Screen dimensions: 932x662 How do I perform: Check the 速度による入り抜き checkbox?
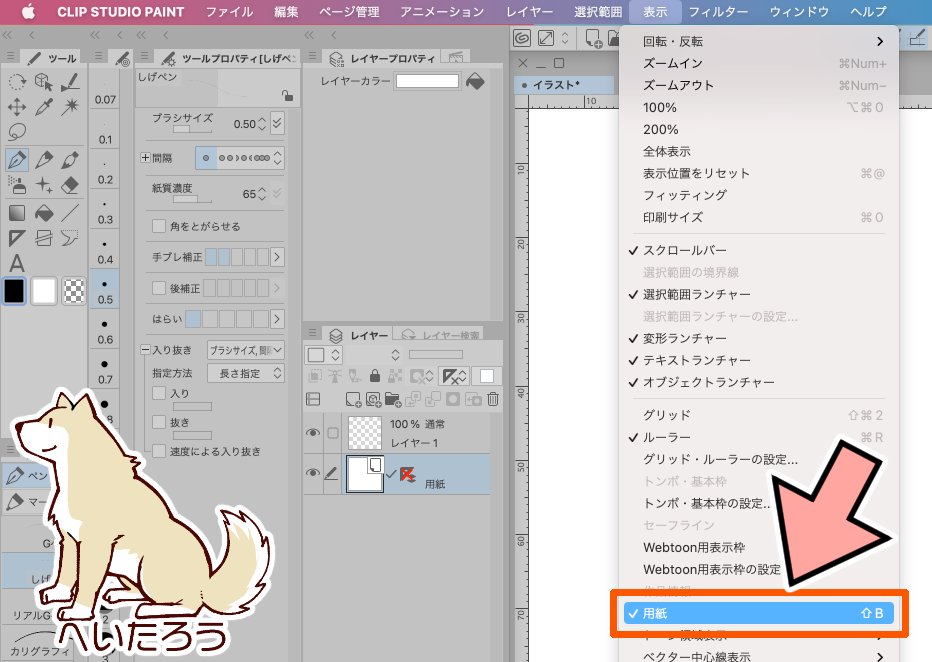click(x=159, y=451)
